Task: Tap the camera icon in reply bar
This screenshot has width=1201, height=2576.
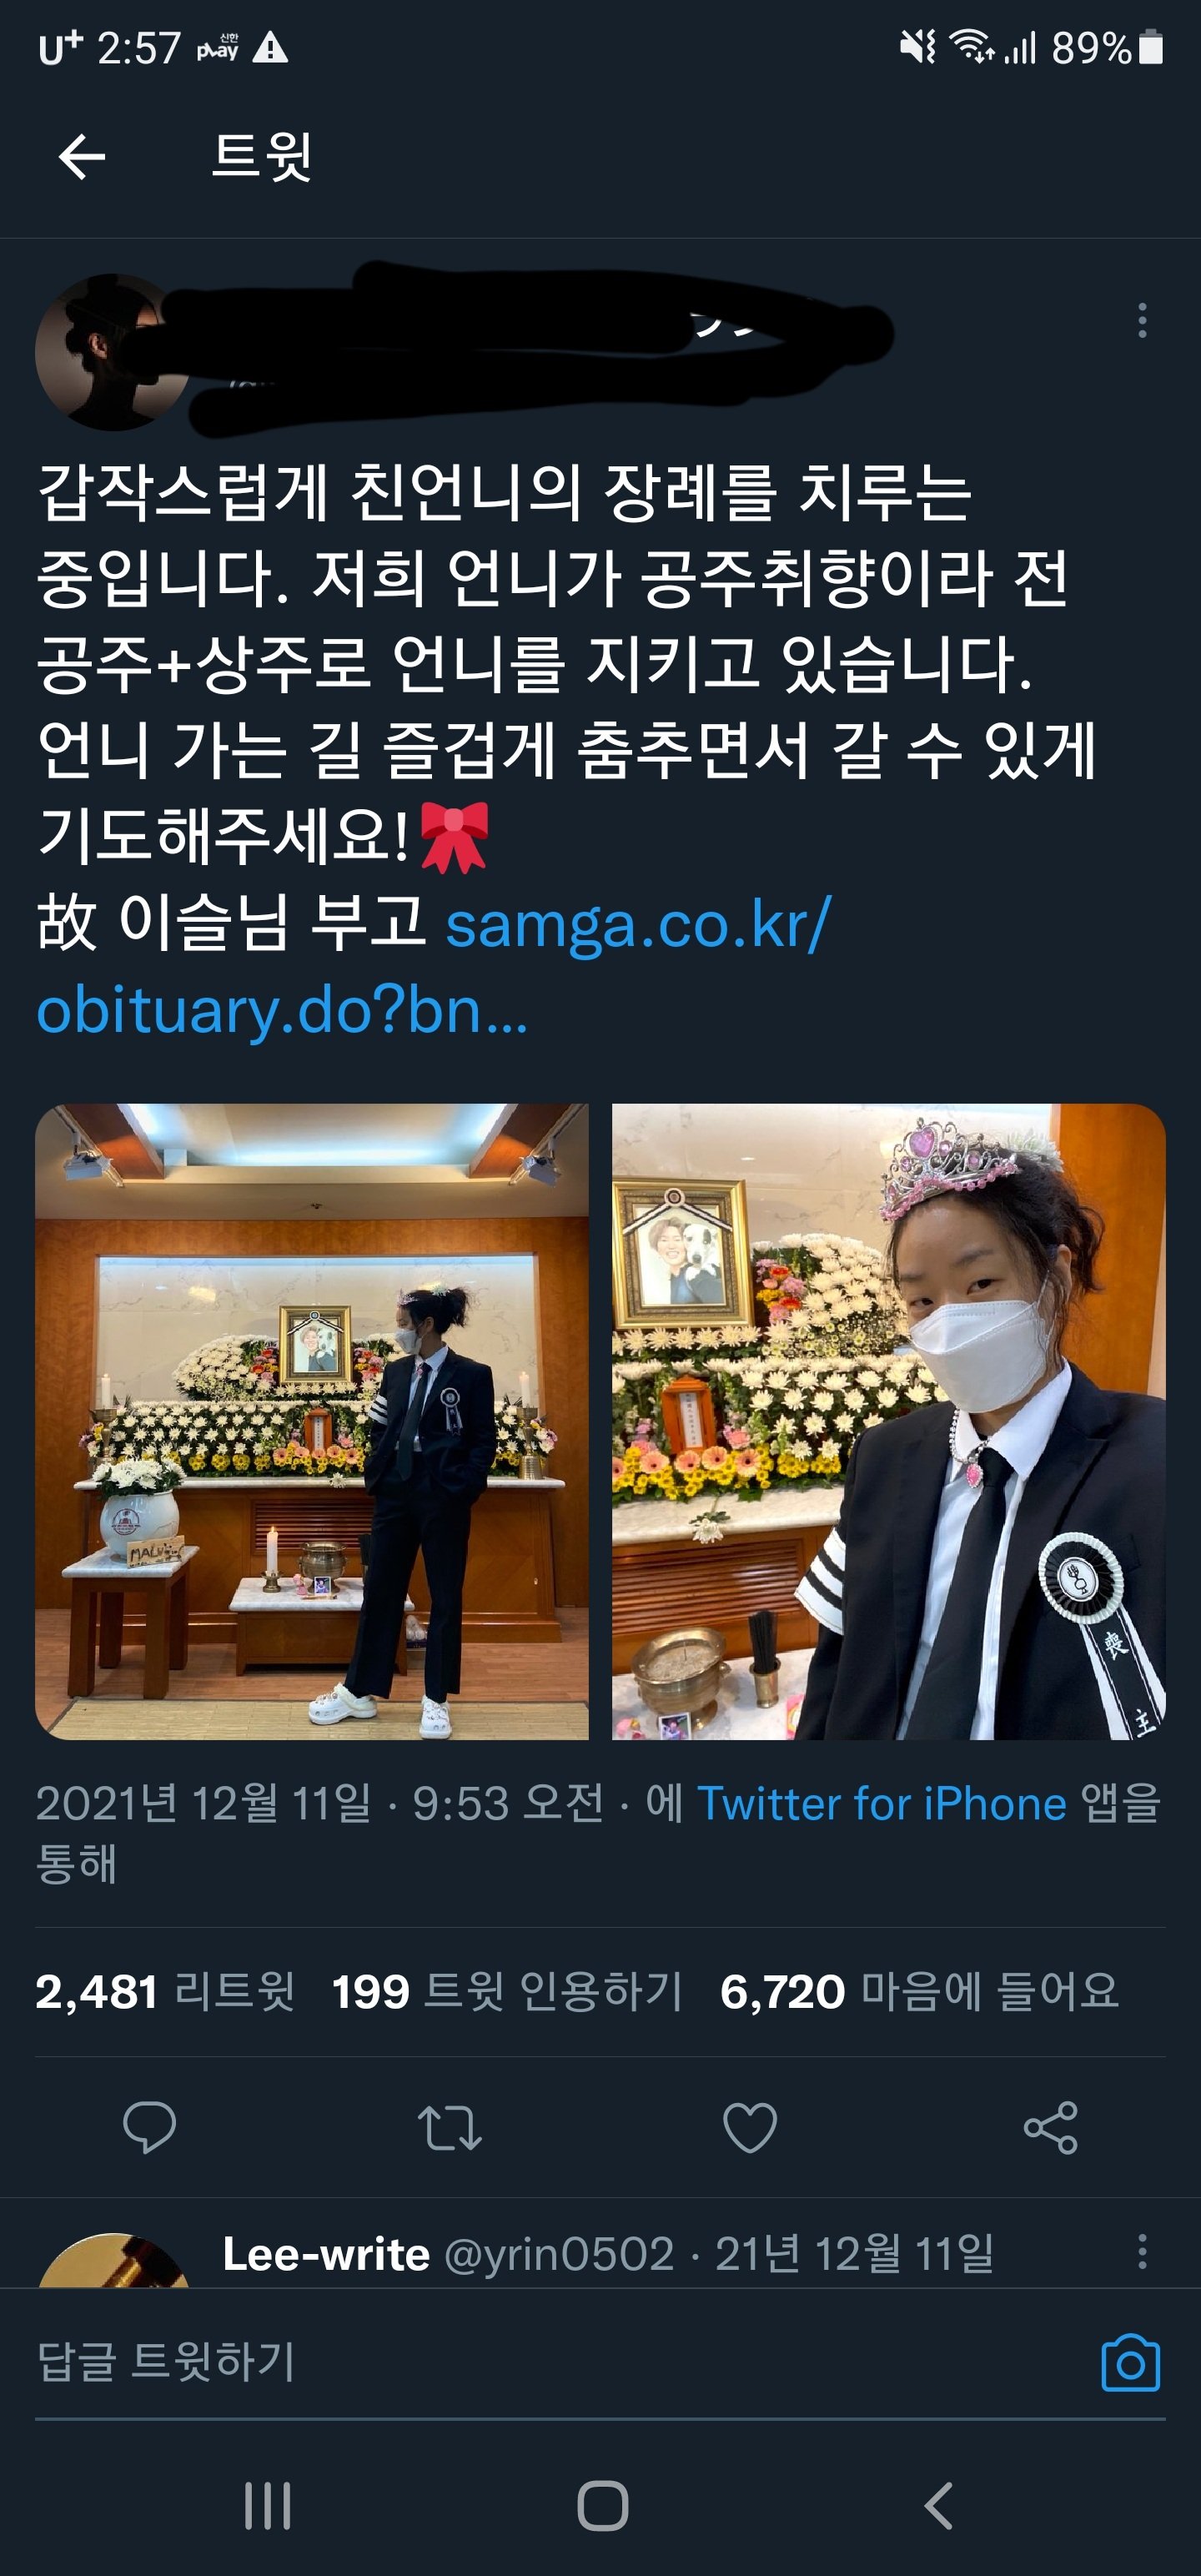Action: coord(1131,2363)
